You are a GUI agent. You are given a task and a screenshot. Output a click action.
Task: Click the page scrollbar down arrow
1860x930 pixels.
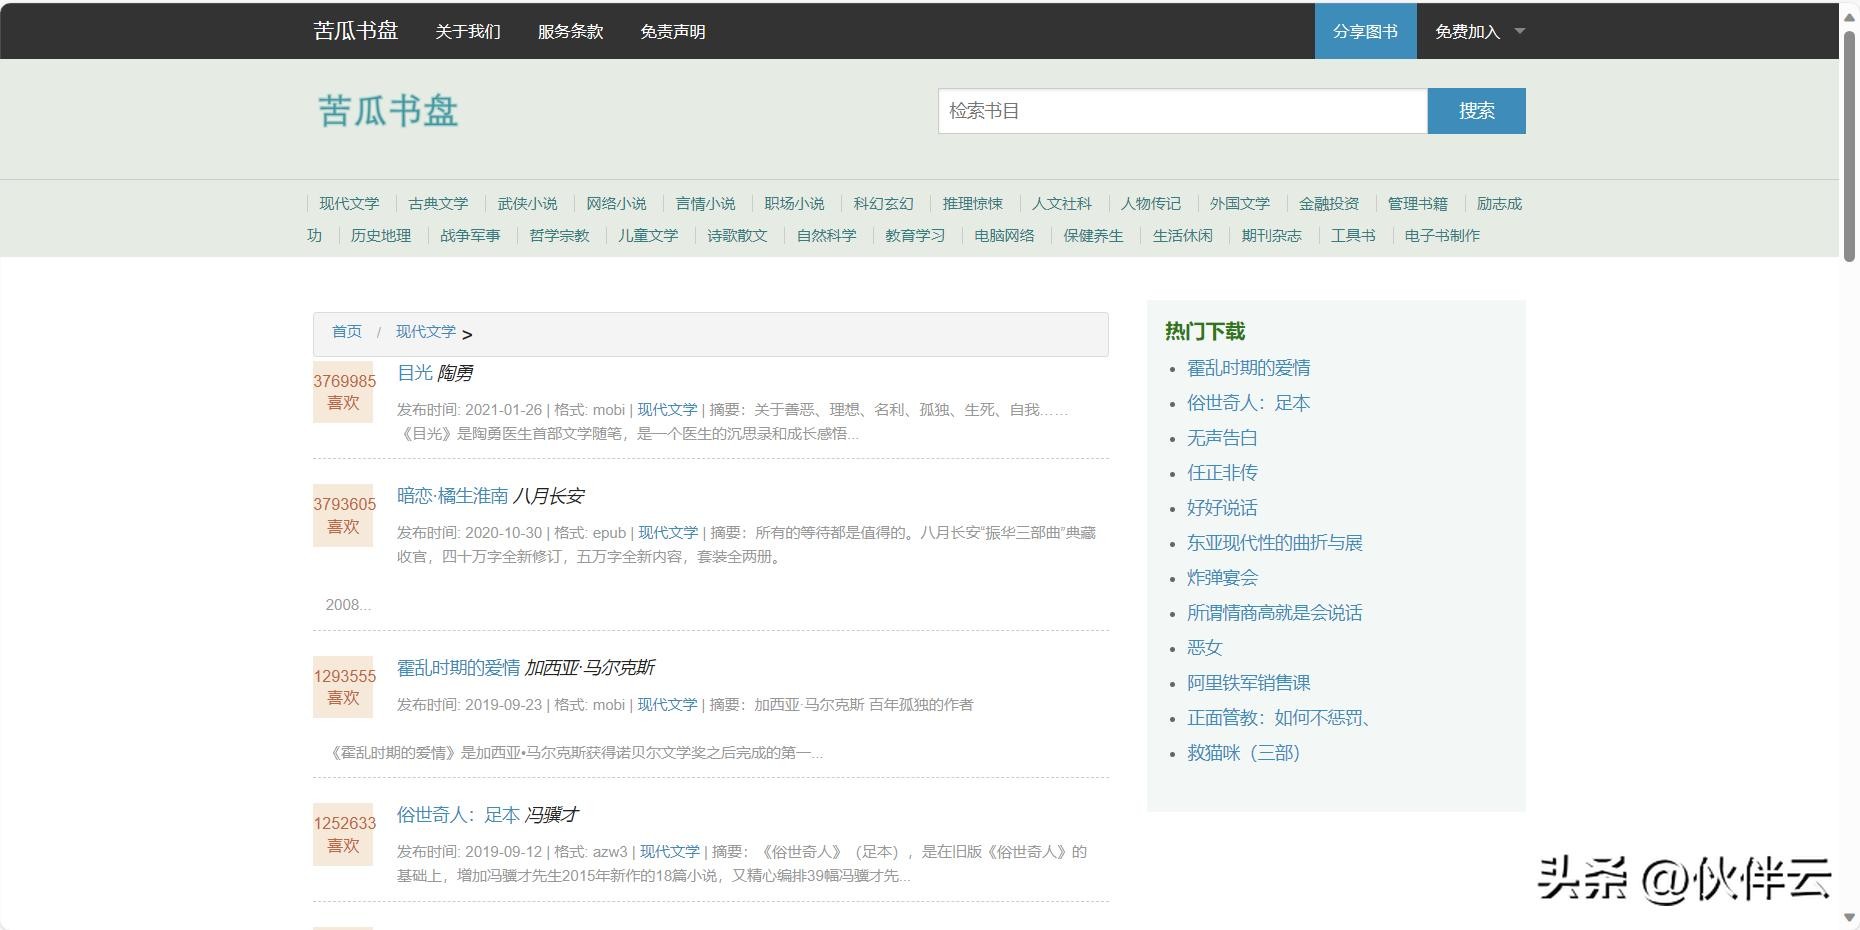point(1849,917)
